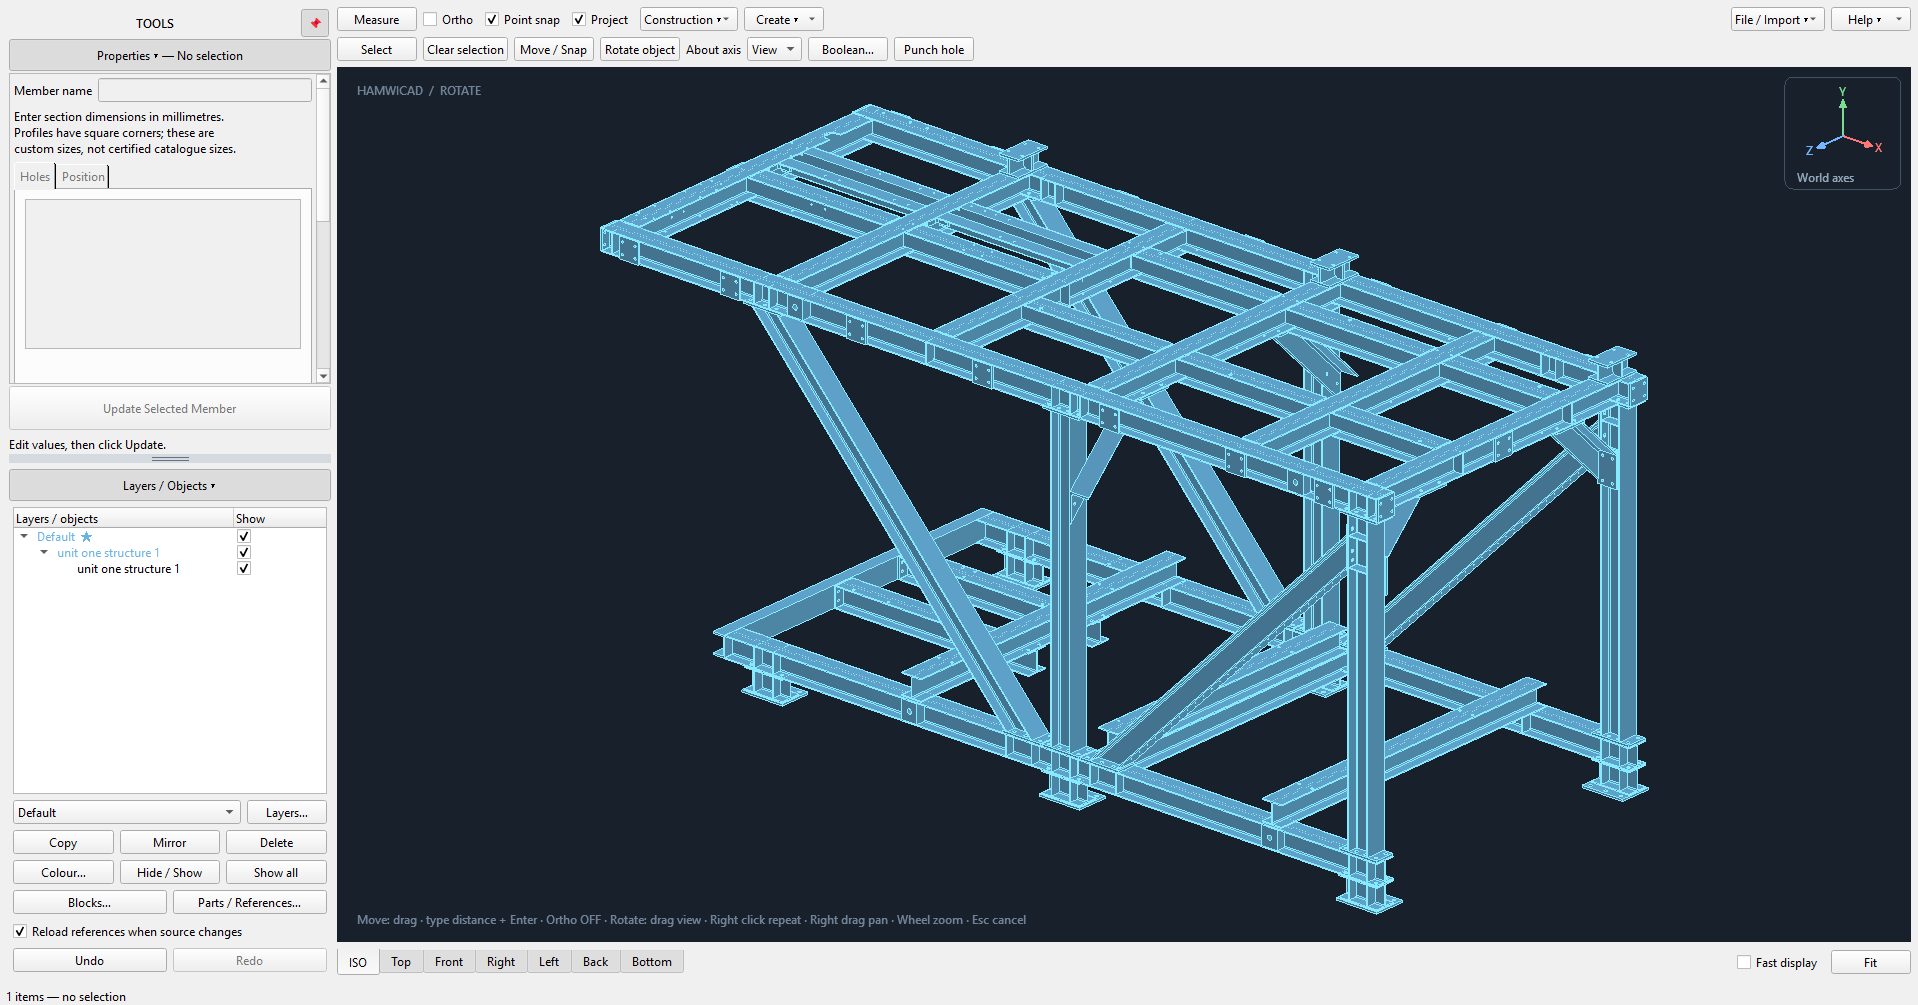Viewport: 1918px width, 1005px height.
Task: Select the Bottom view tab
Action: [x=652, y=962]
